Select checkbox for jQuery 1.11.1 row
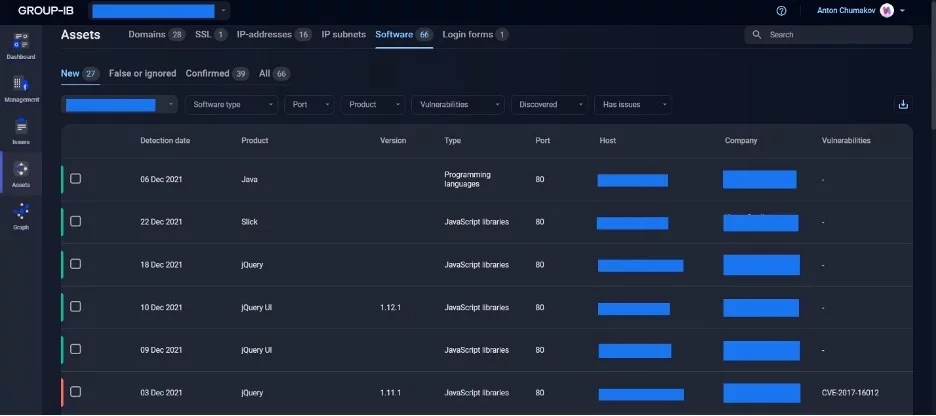Image resolution: width=936 pixels, height=416 pixels. point(75,392)
